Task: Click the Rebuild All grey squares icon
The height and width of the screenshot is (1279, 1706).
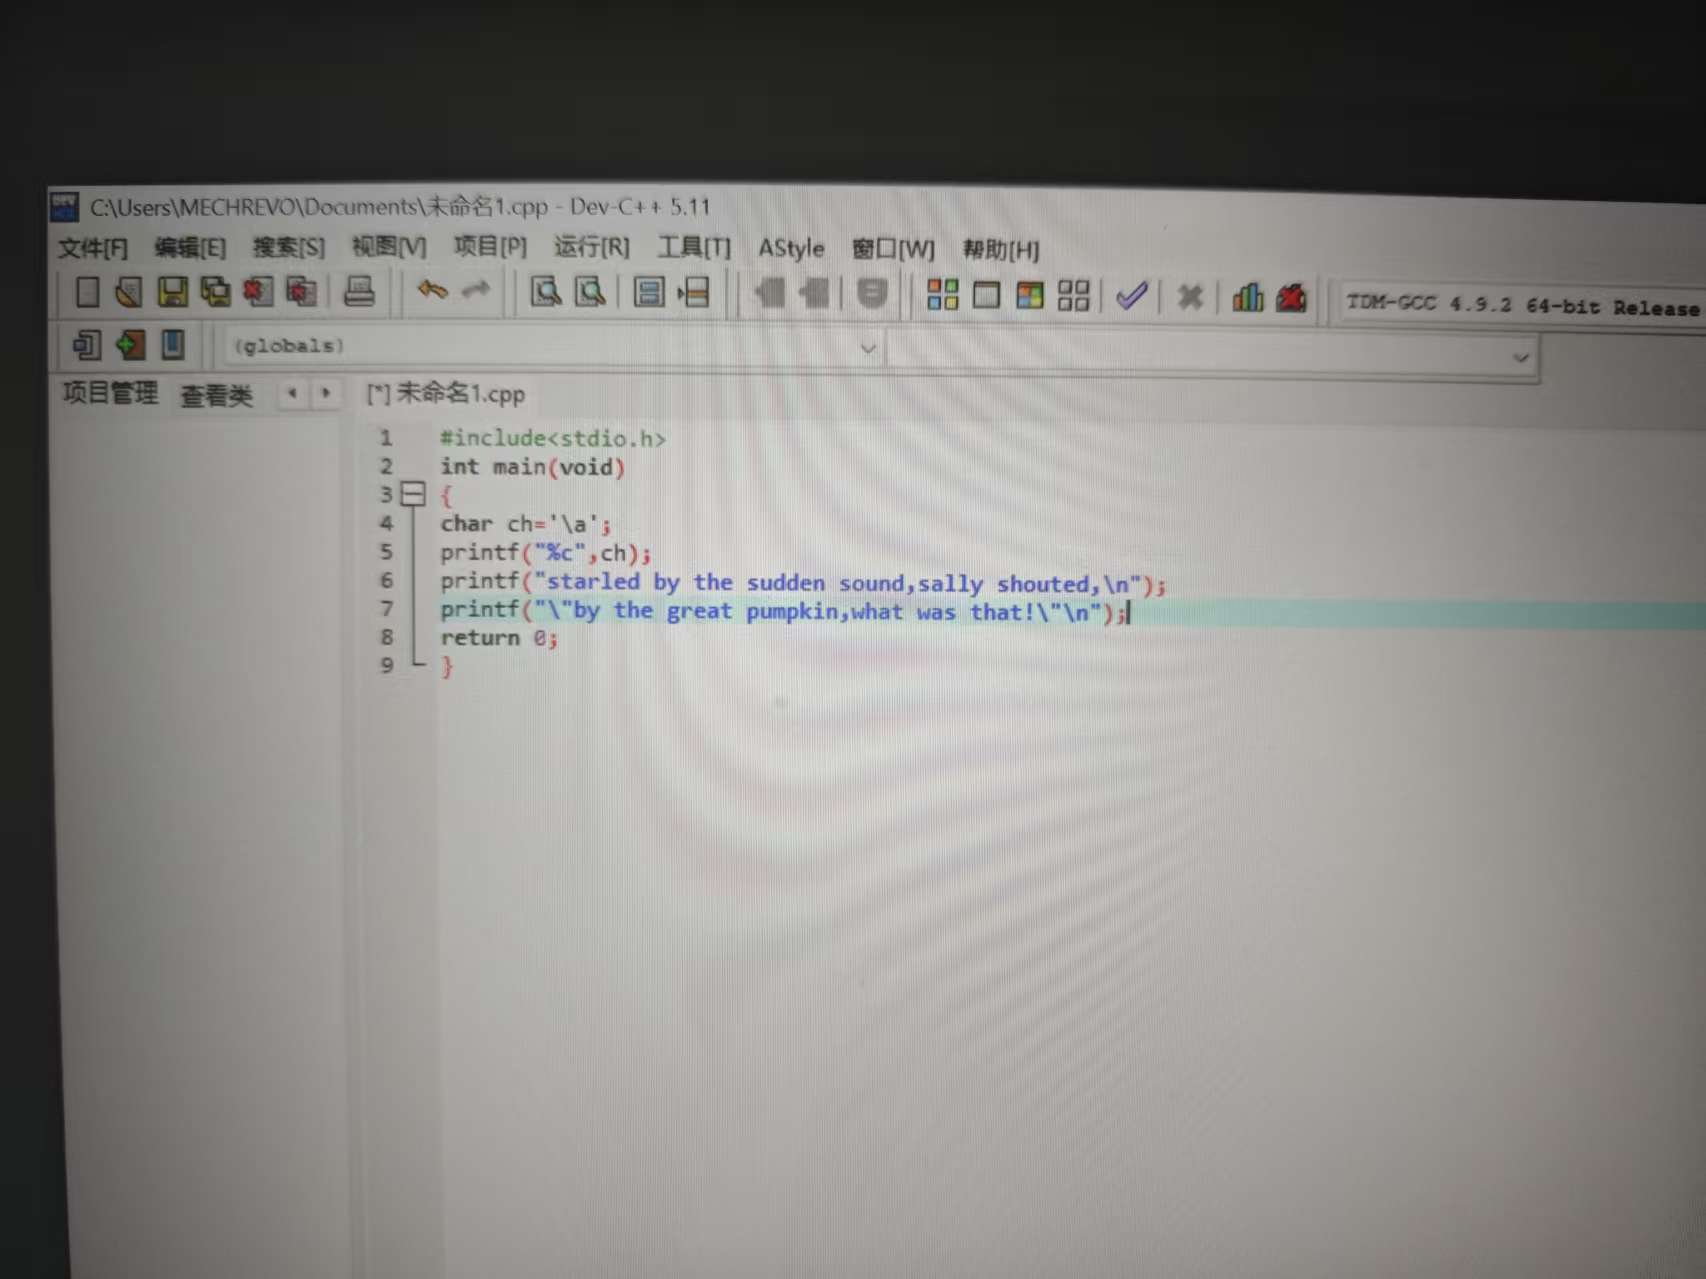Action: click(1073, 296)
